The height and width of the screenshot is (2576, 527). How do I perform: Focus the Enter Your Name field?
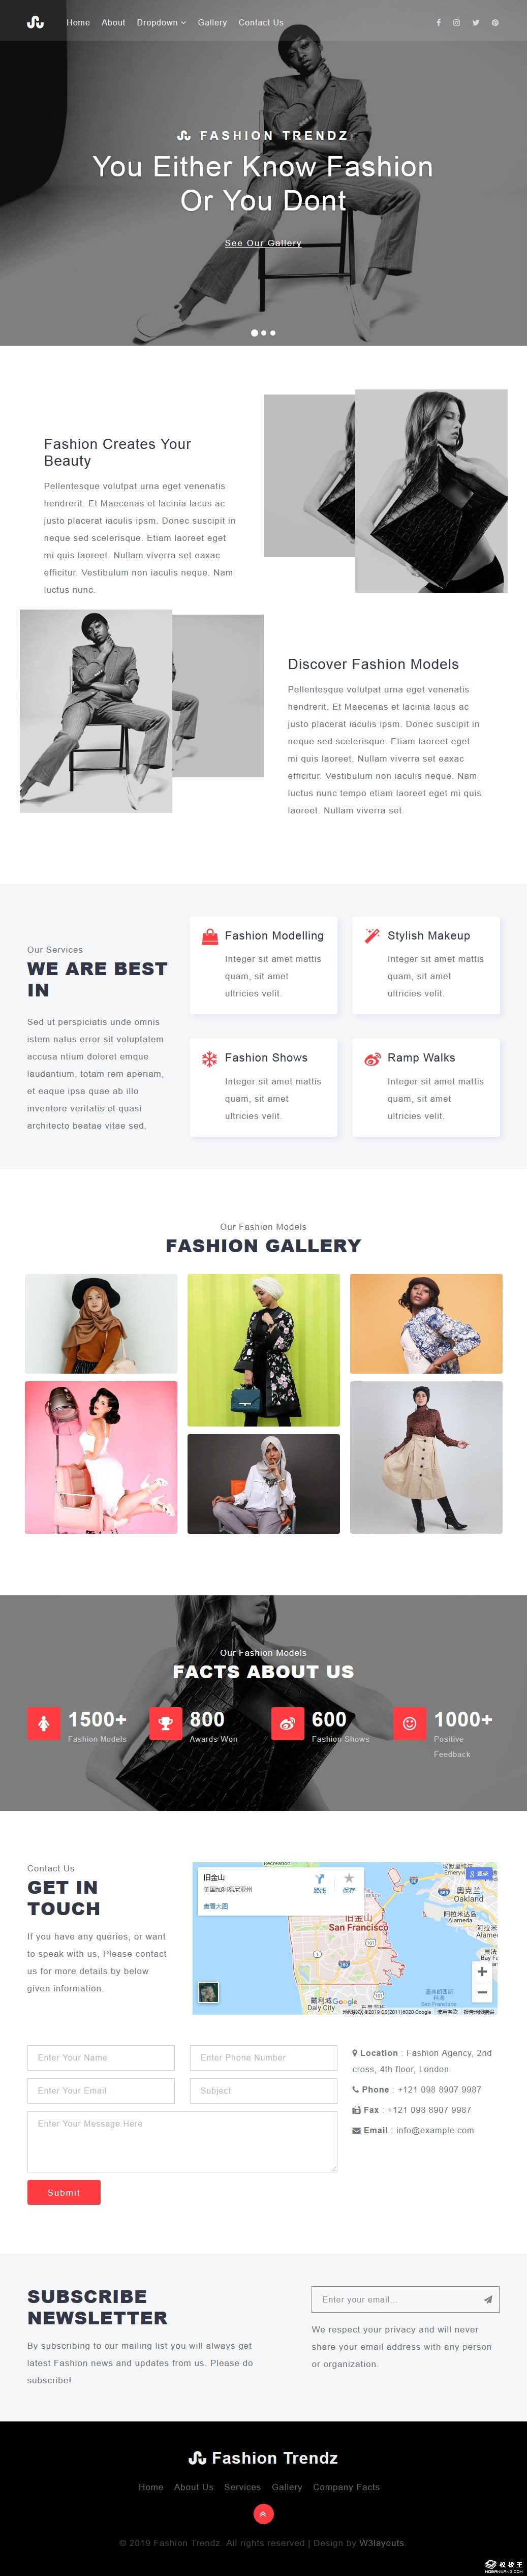[101, 2057]
